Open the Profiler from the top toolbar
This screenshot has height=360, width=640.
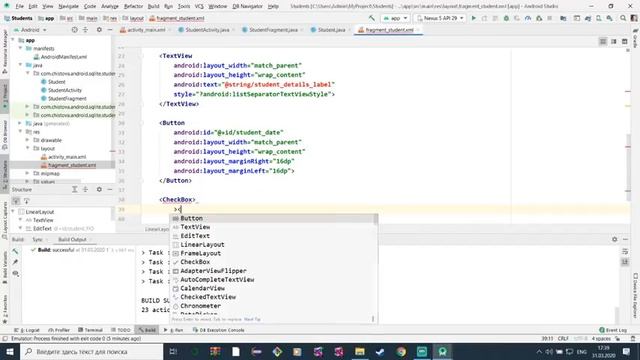528,18
